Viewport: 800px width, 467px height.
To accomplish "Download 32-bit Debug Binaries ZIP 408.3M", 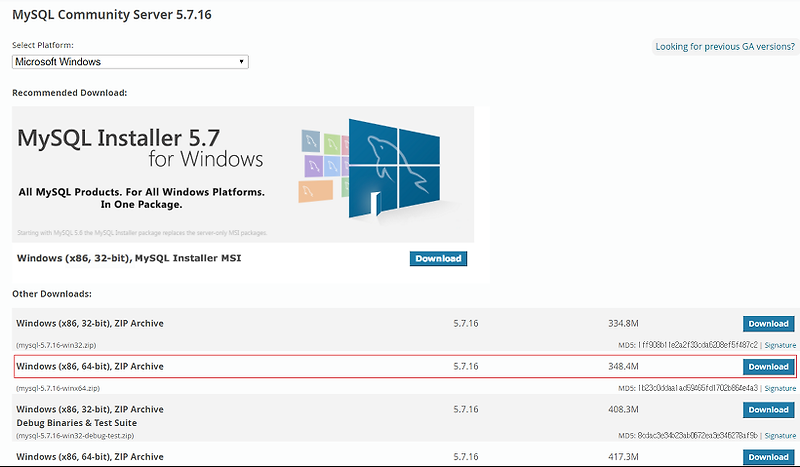I will 768,409.
